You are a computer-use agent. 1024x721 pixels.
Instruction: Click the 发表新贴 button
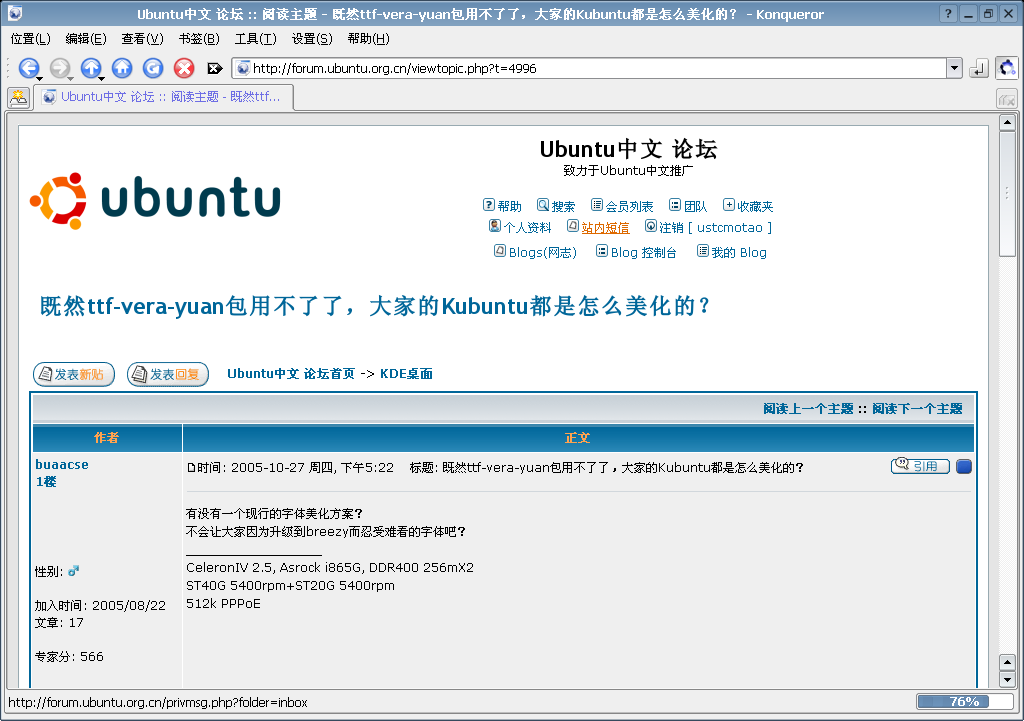point(74,374)
